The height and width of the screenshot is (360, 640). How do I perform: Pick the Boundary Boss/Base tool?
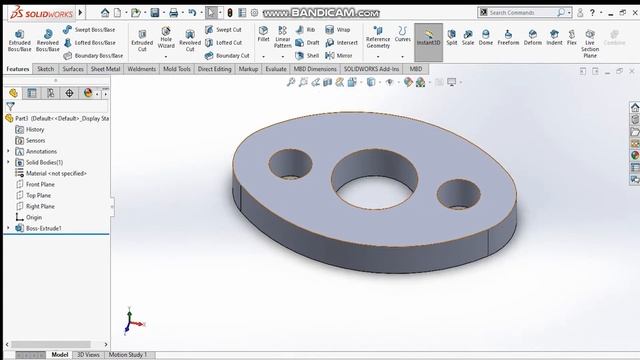(93, 56)
